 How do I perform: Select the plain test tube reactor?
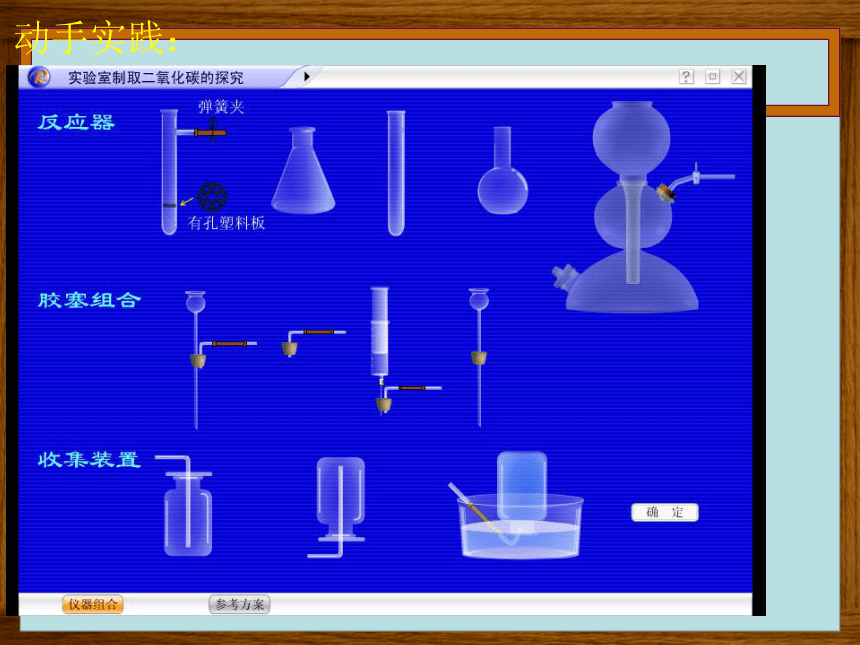(x=396, y=173)
